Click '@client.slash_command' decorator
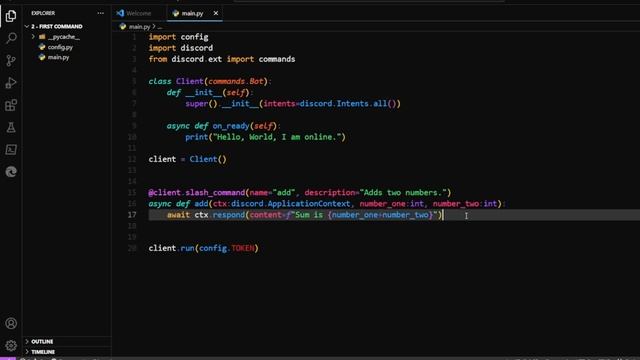640x360 pixels. (x=197, y=193)
